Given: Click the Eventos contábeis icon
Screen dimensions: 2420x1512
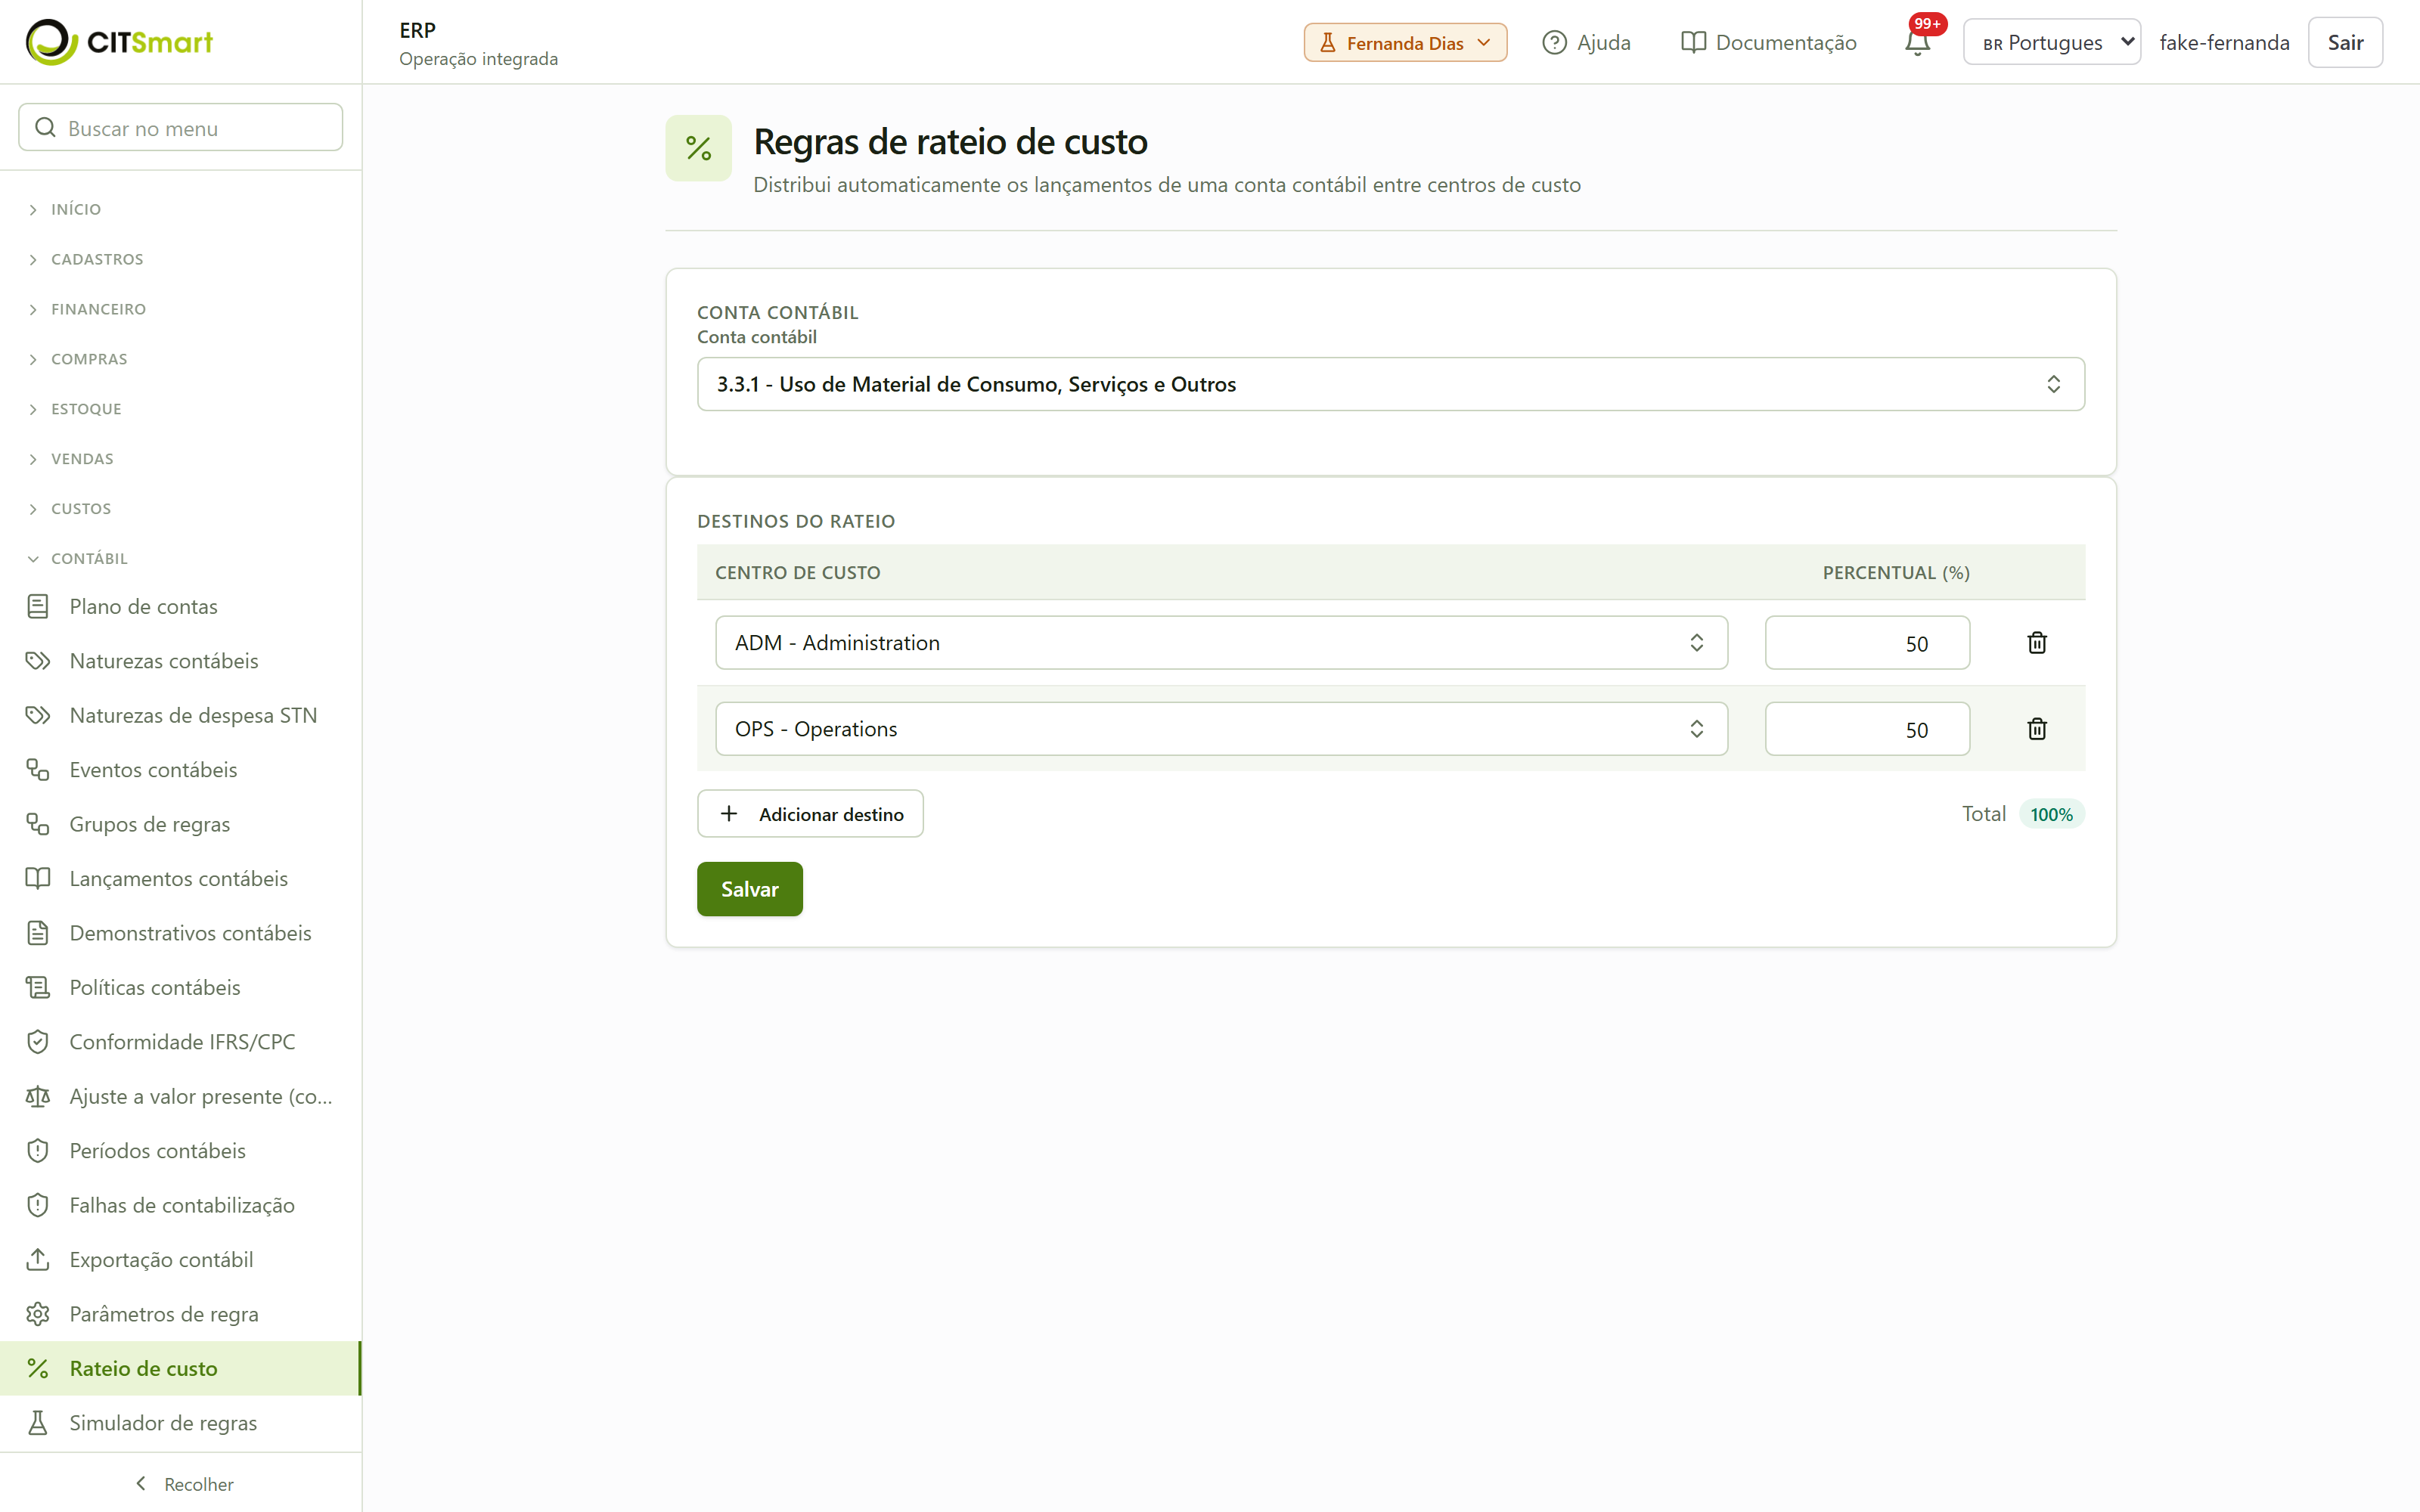Looking at the screenshot, I should point(38,770).
